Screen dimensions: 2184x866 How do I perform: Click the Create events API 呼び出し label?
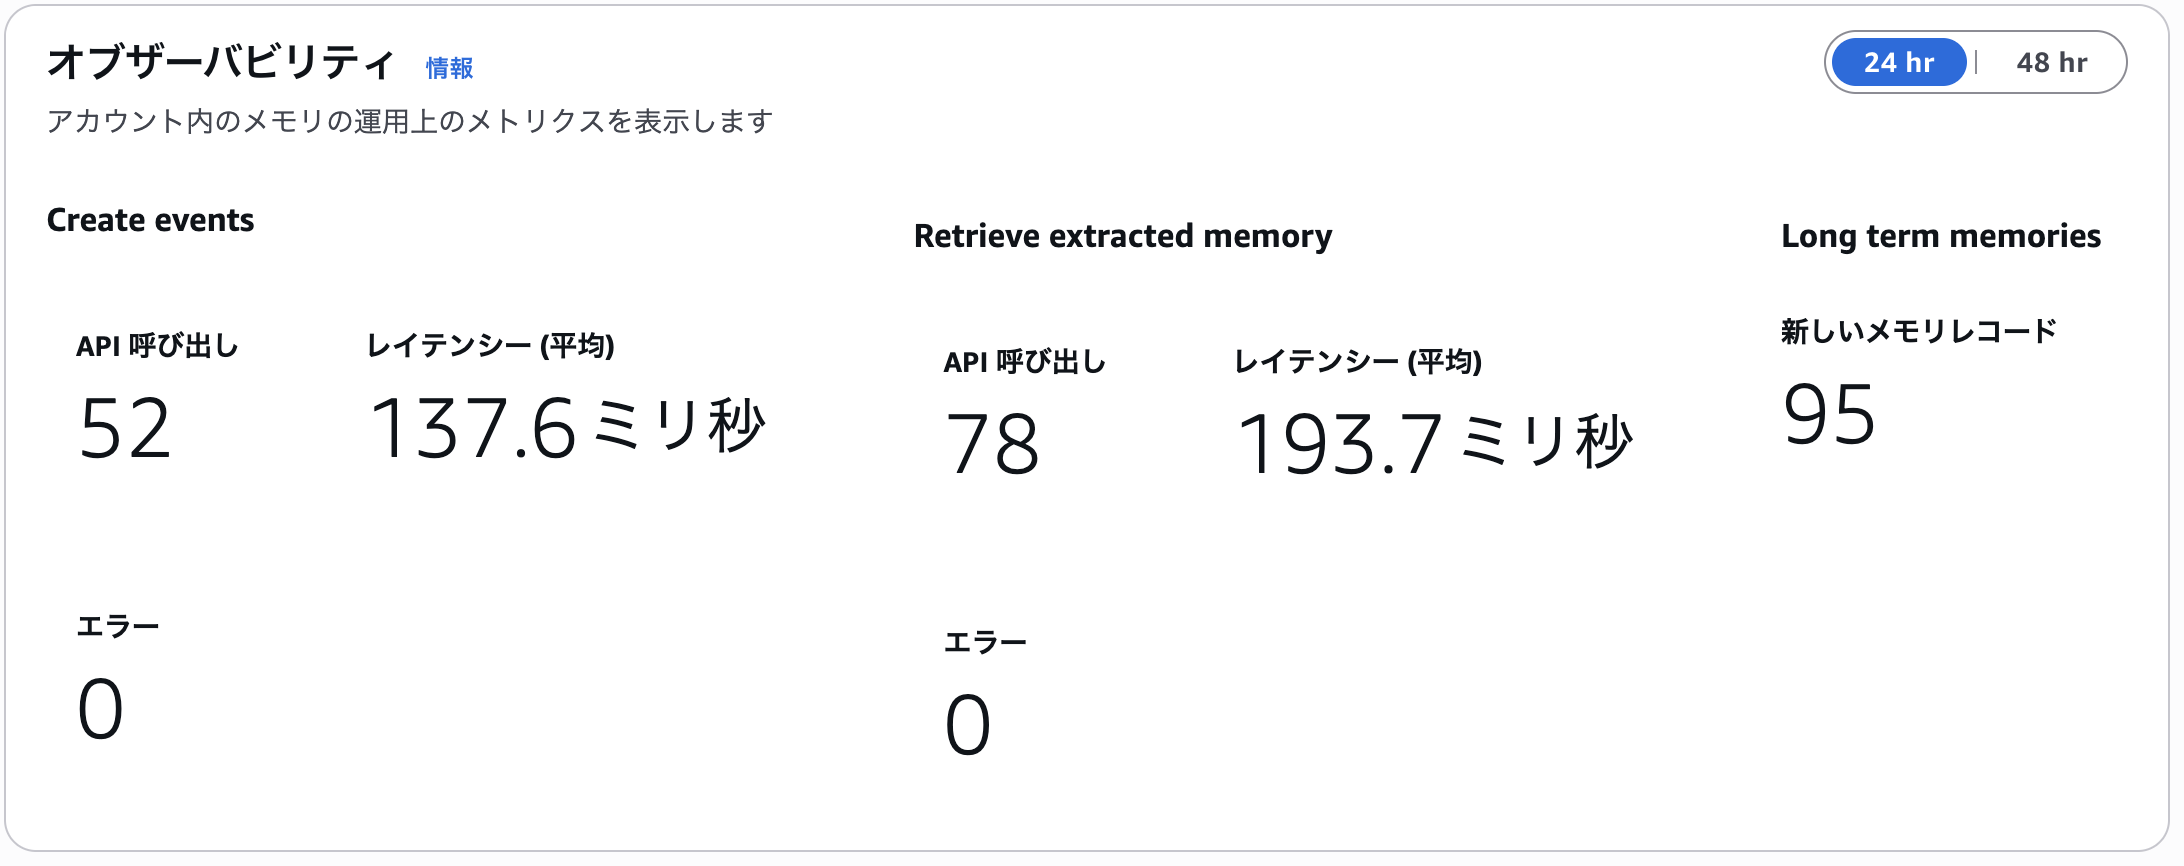tap(158, 347)
